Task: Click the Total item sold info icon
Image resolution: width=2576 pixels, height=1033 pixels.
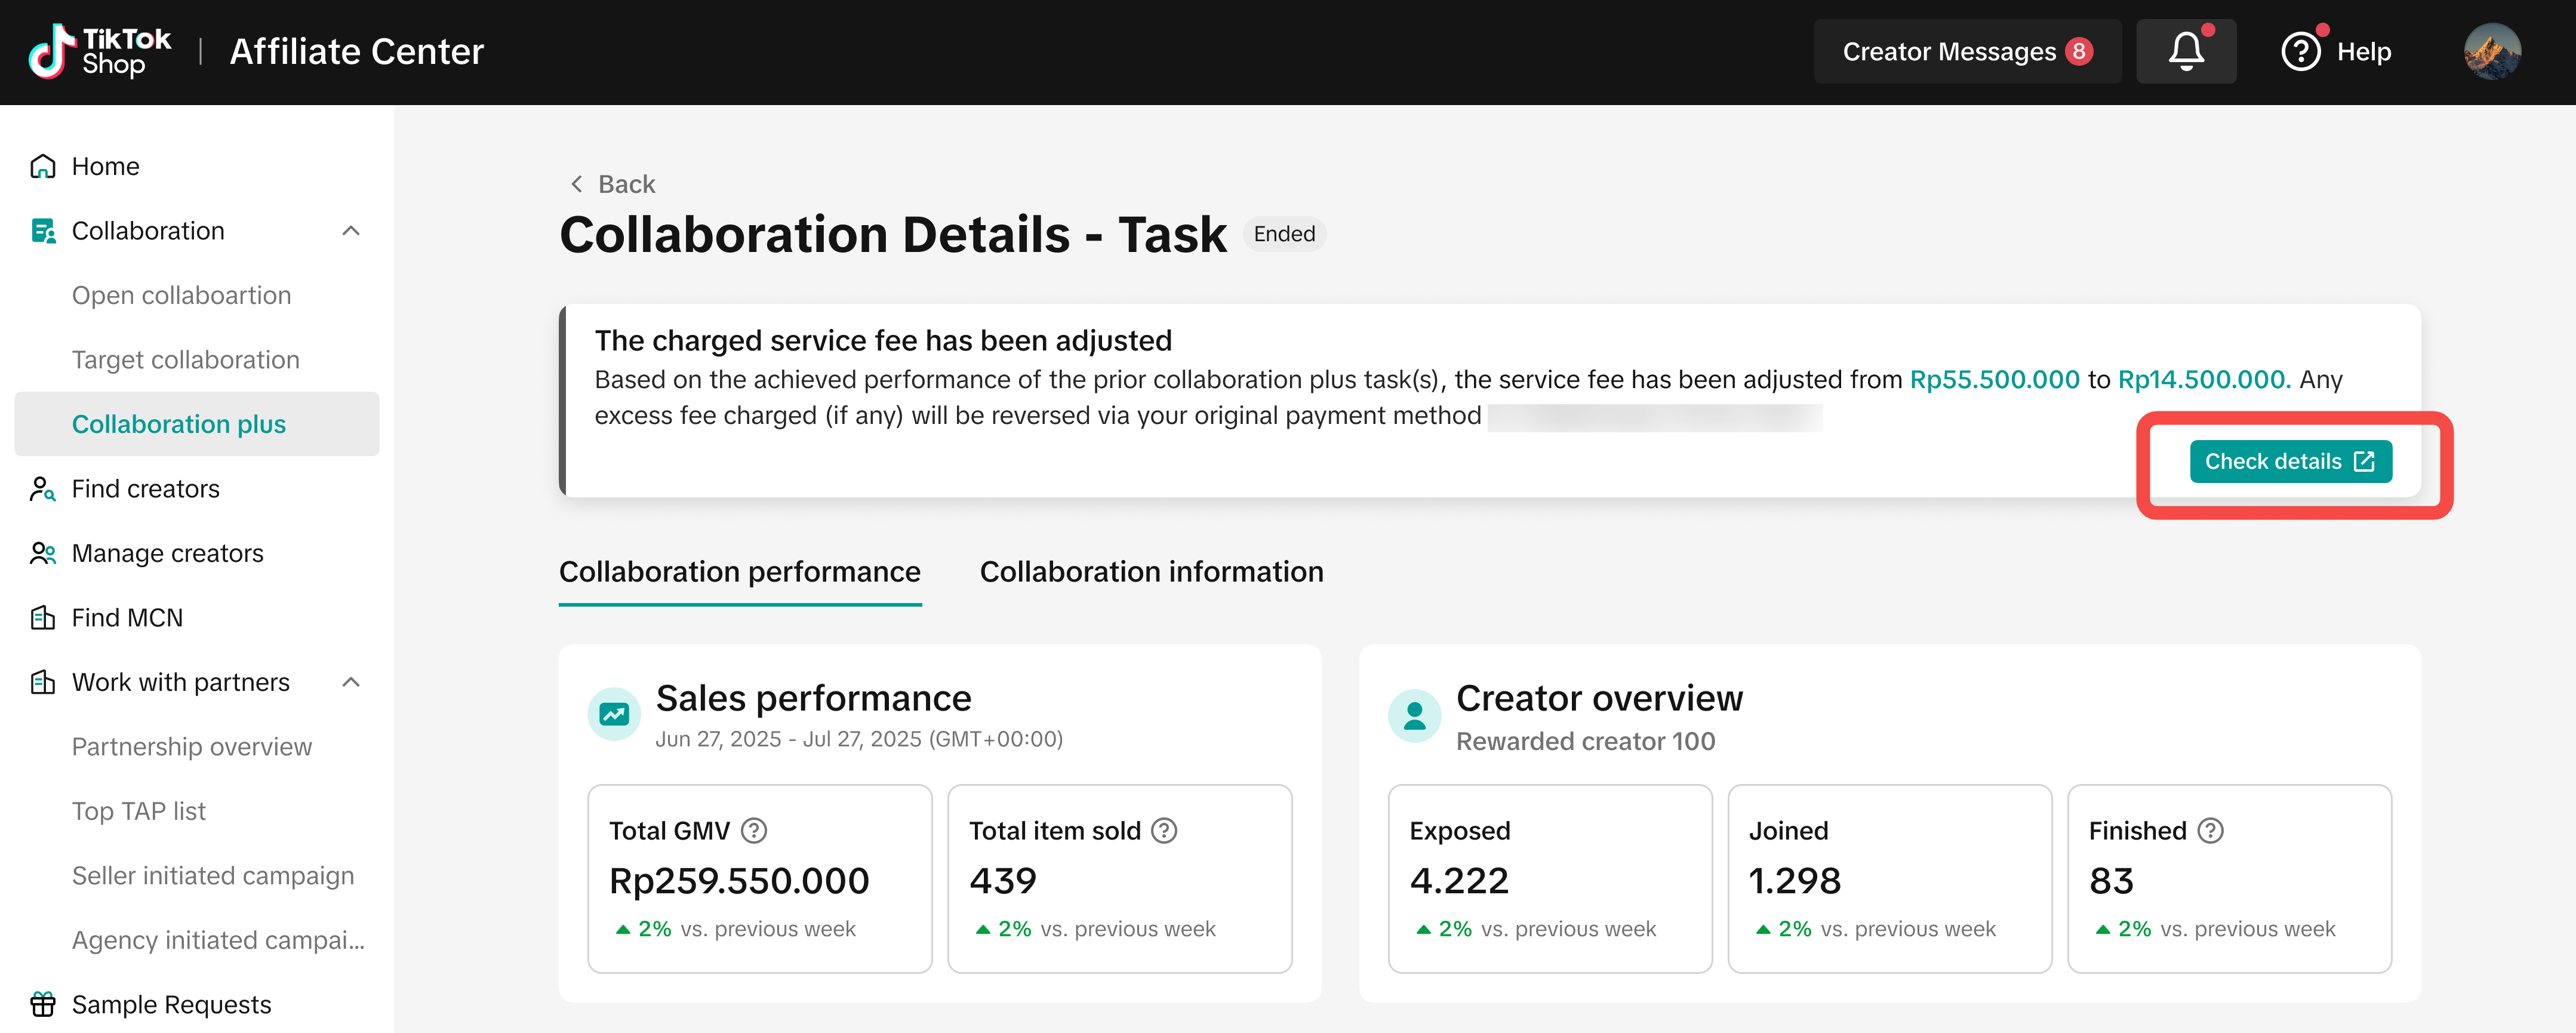Action: click(1164, 830)
